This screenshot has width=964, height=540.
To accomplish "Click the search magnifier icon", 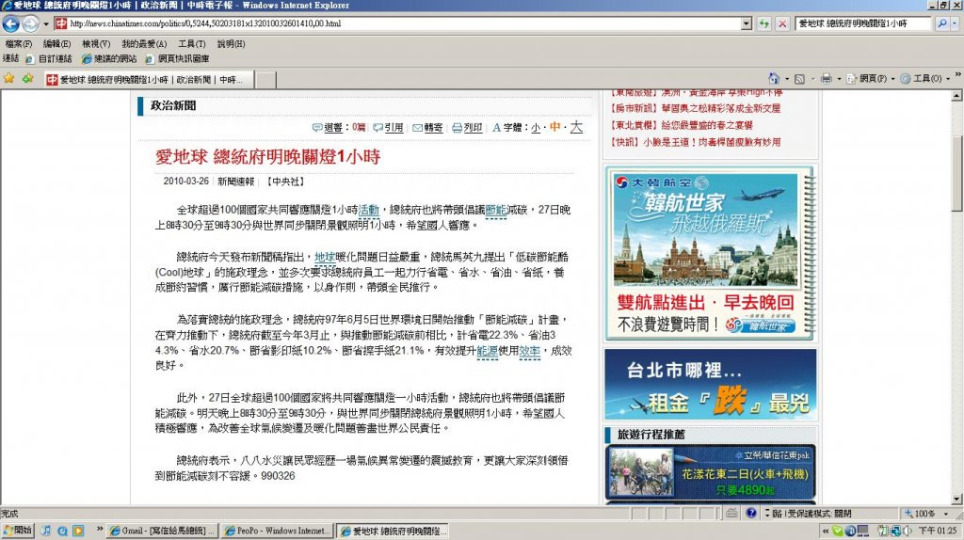I will point(942,24).
